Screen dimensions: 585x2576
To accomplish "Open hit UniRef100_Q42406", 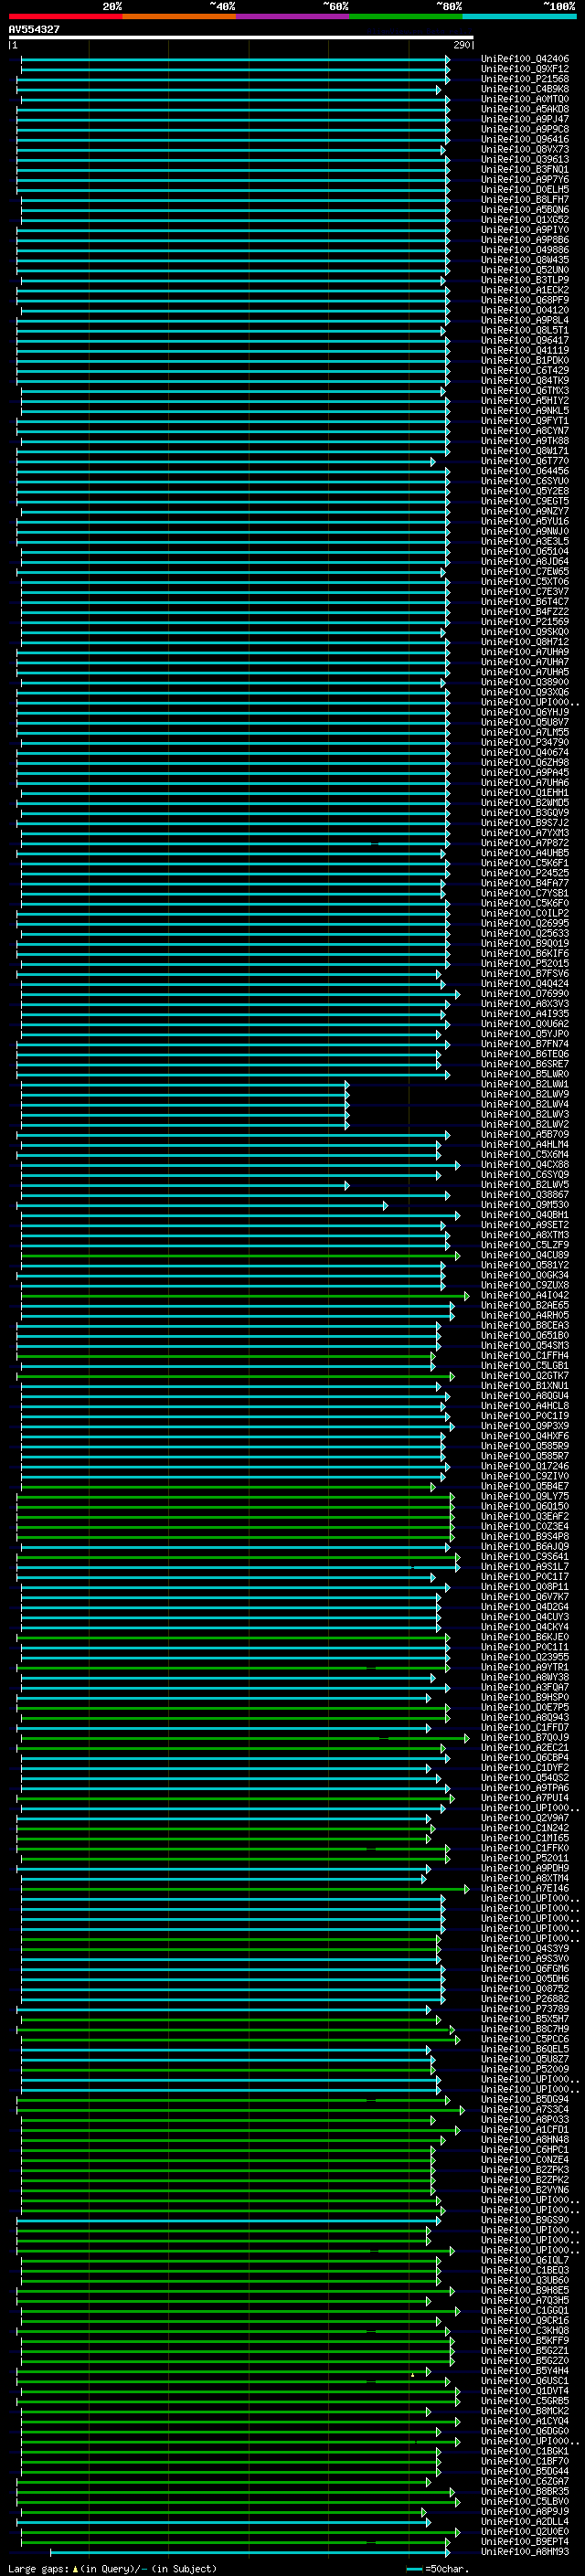I will 525,59.
